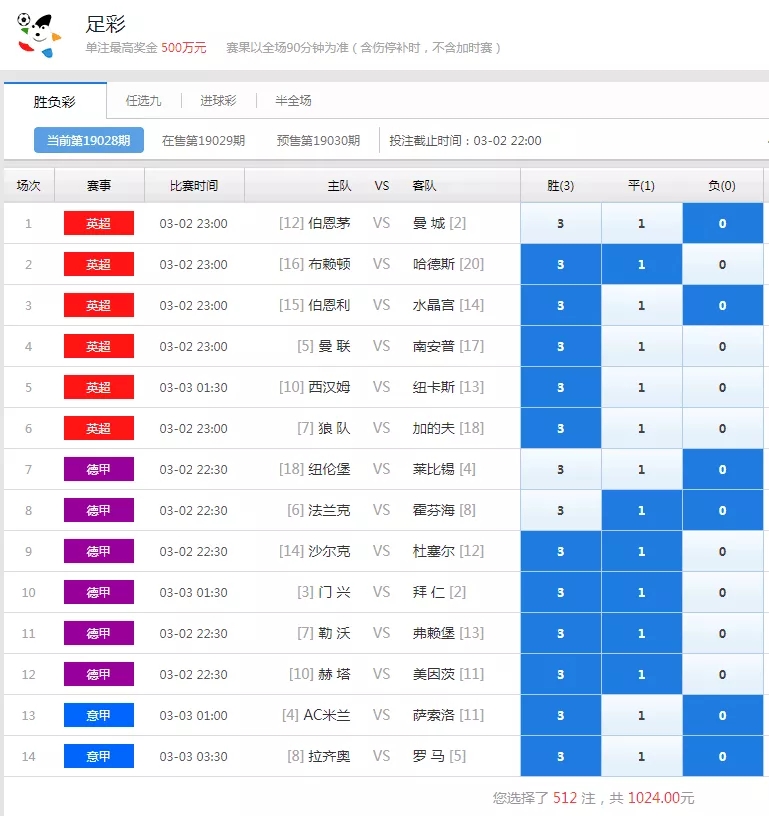769x816 pixels.
Task: Toggle draw (1) for AC米兰 vs 萨索洛
Action: (x=642, y=716)
